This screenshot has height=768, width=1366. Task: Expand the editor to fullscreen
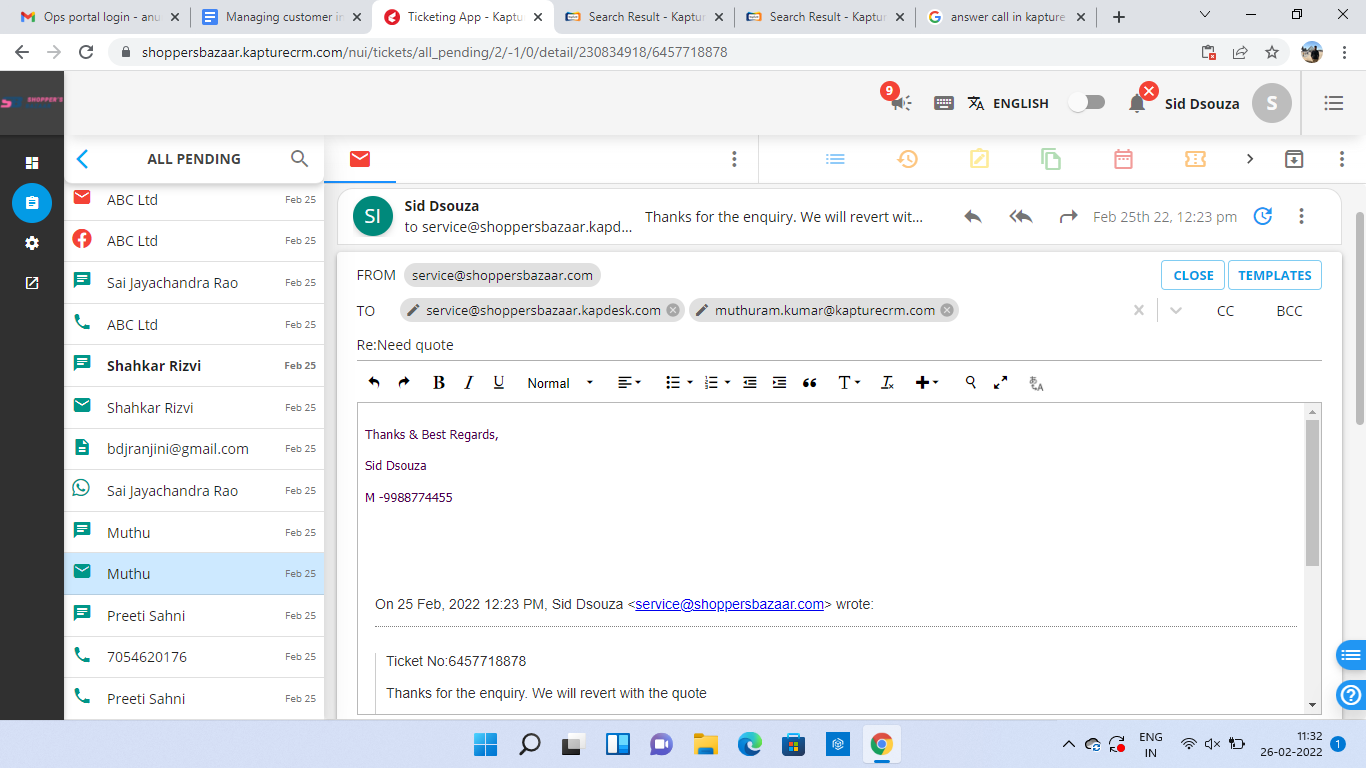(1000, 382)
